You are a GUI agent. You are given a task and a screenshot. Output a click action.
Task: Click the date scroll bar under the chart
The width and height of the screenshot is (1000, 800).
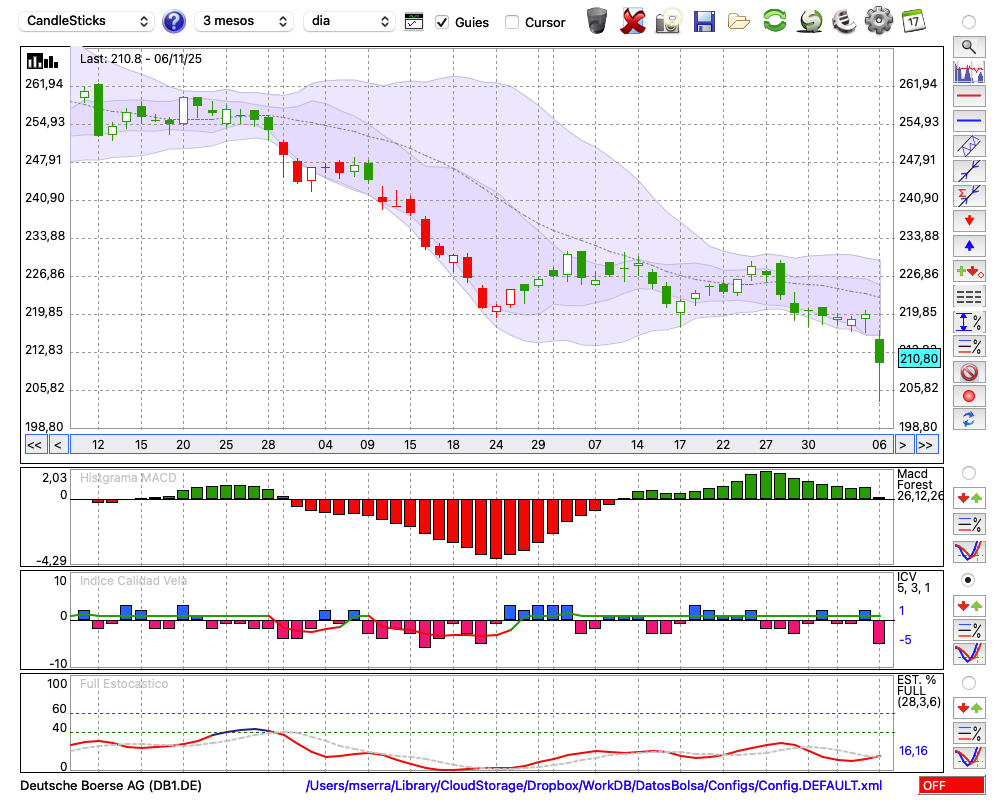[480, 444]
